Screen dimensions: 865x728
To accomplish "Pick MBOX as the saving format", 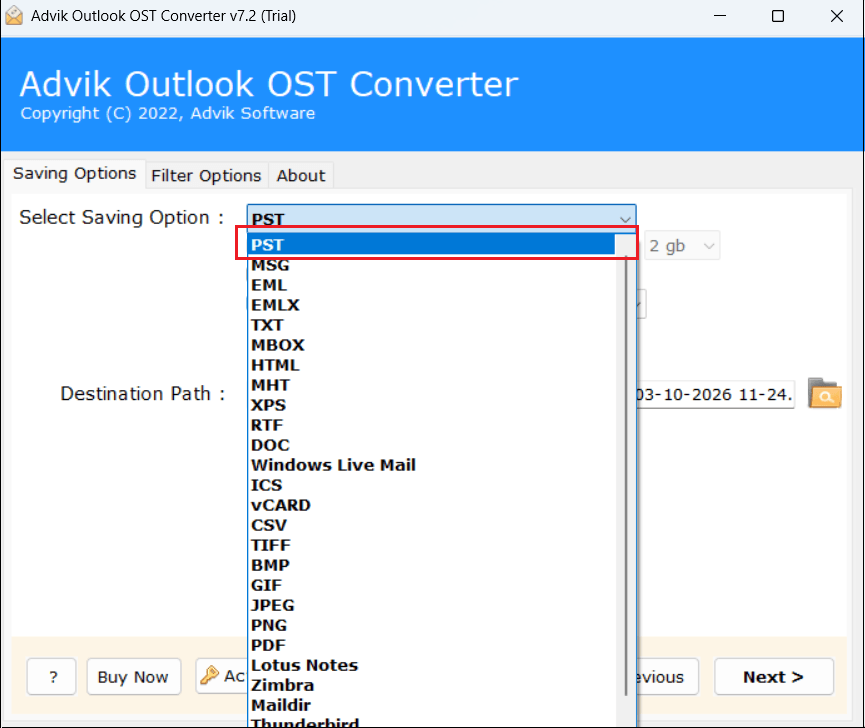I will pos(432,345).
